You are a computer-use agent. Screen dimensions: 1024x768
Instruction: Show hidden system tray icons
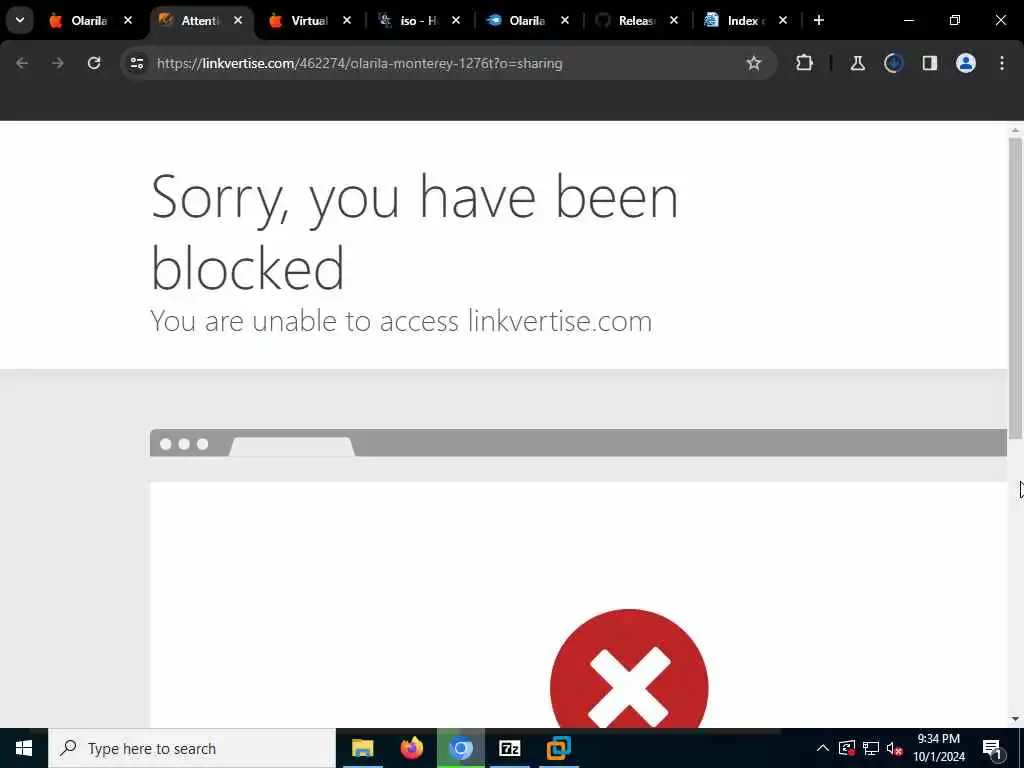(x=823, y=748)
